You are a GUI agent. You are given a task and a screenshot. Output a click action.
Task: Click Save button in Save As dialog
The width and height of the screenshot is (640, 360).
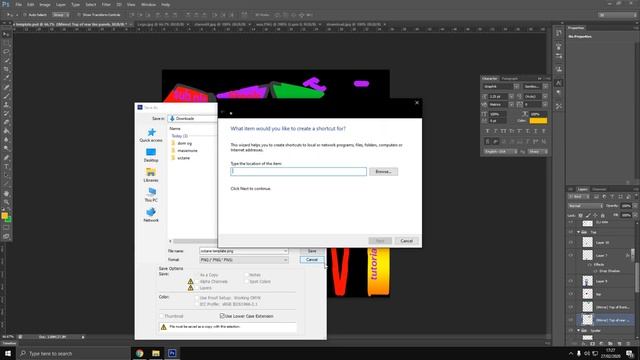coord(312,251)
